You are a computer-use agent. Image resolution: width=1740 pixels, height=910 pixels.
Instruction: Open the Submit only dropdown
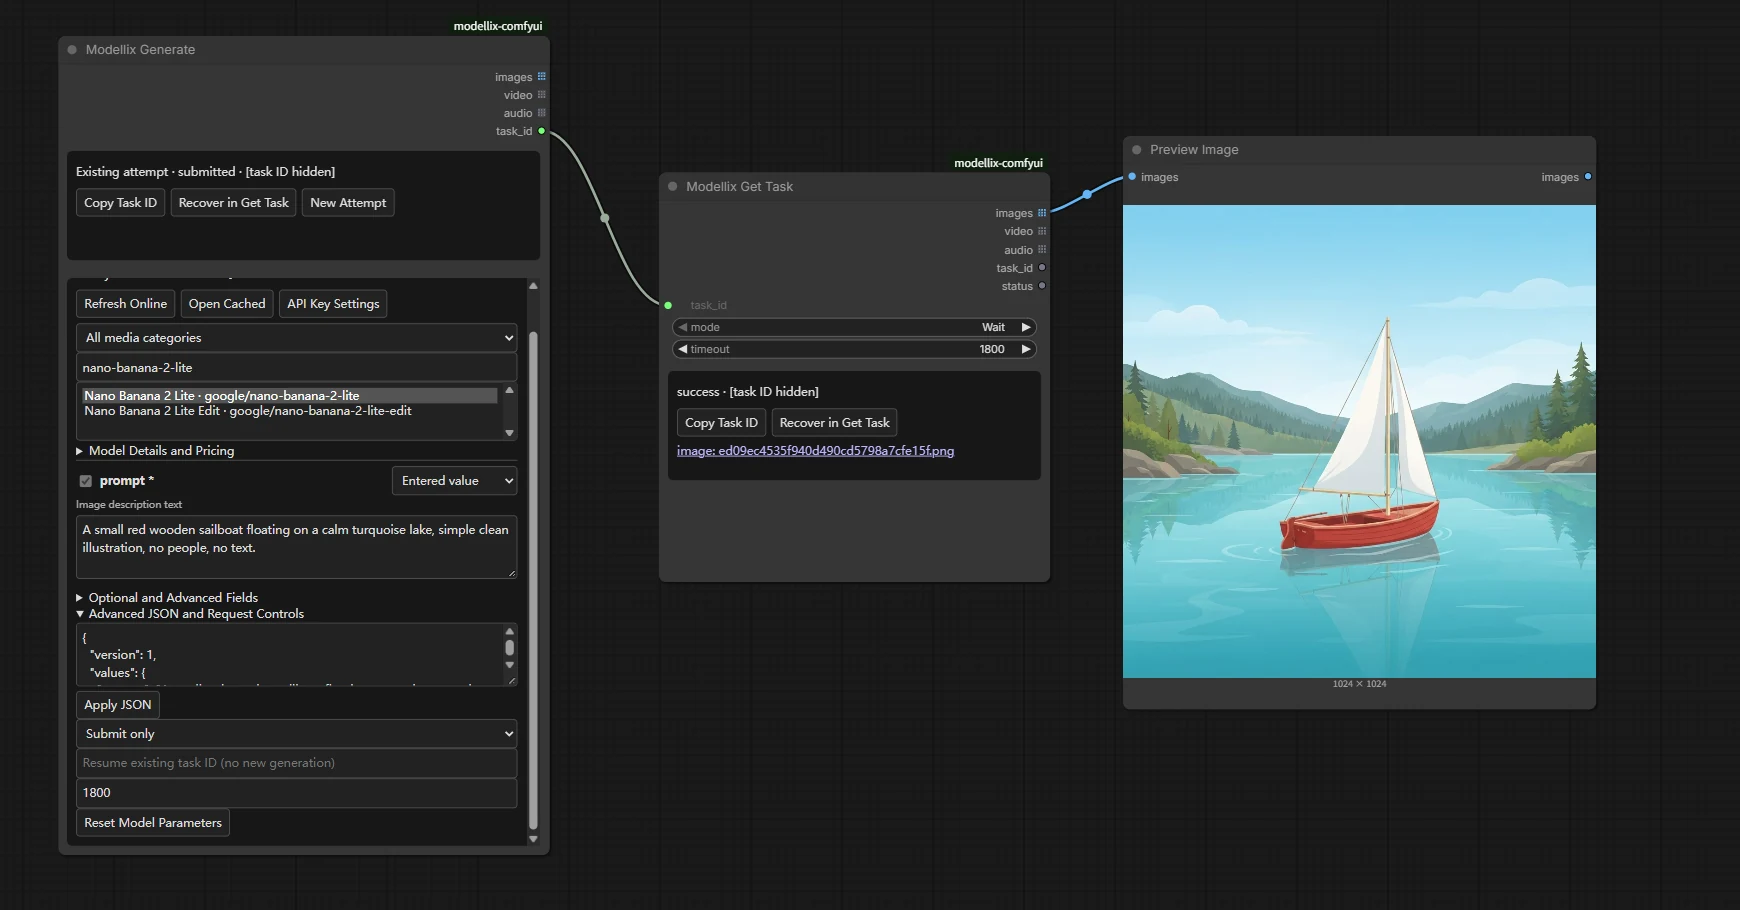tap(297, 734)
